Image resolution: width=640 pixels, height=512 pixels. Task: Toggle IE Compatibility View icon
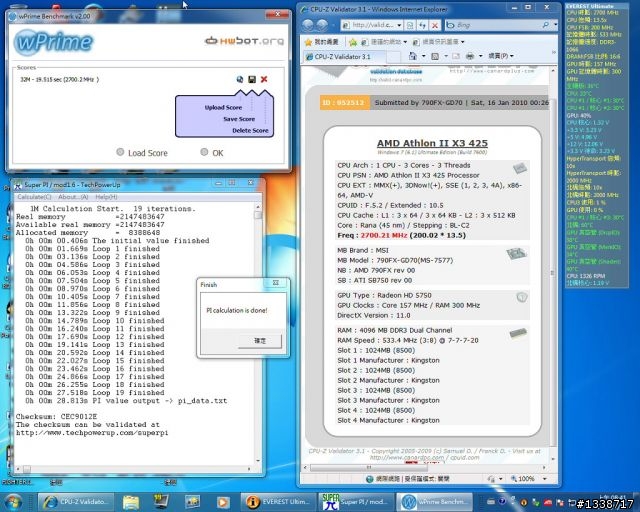click(410, 25)
